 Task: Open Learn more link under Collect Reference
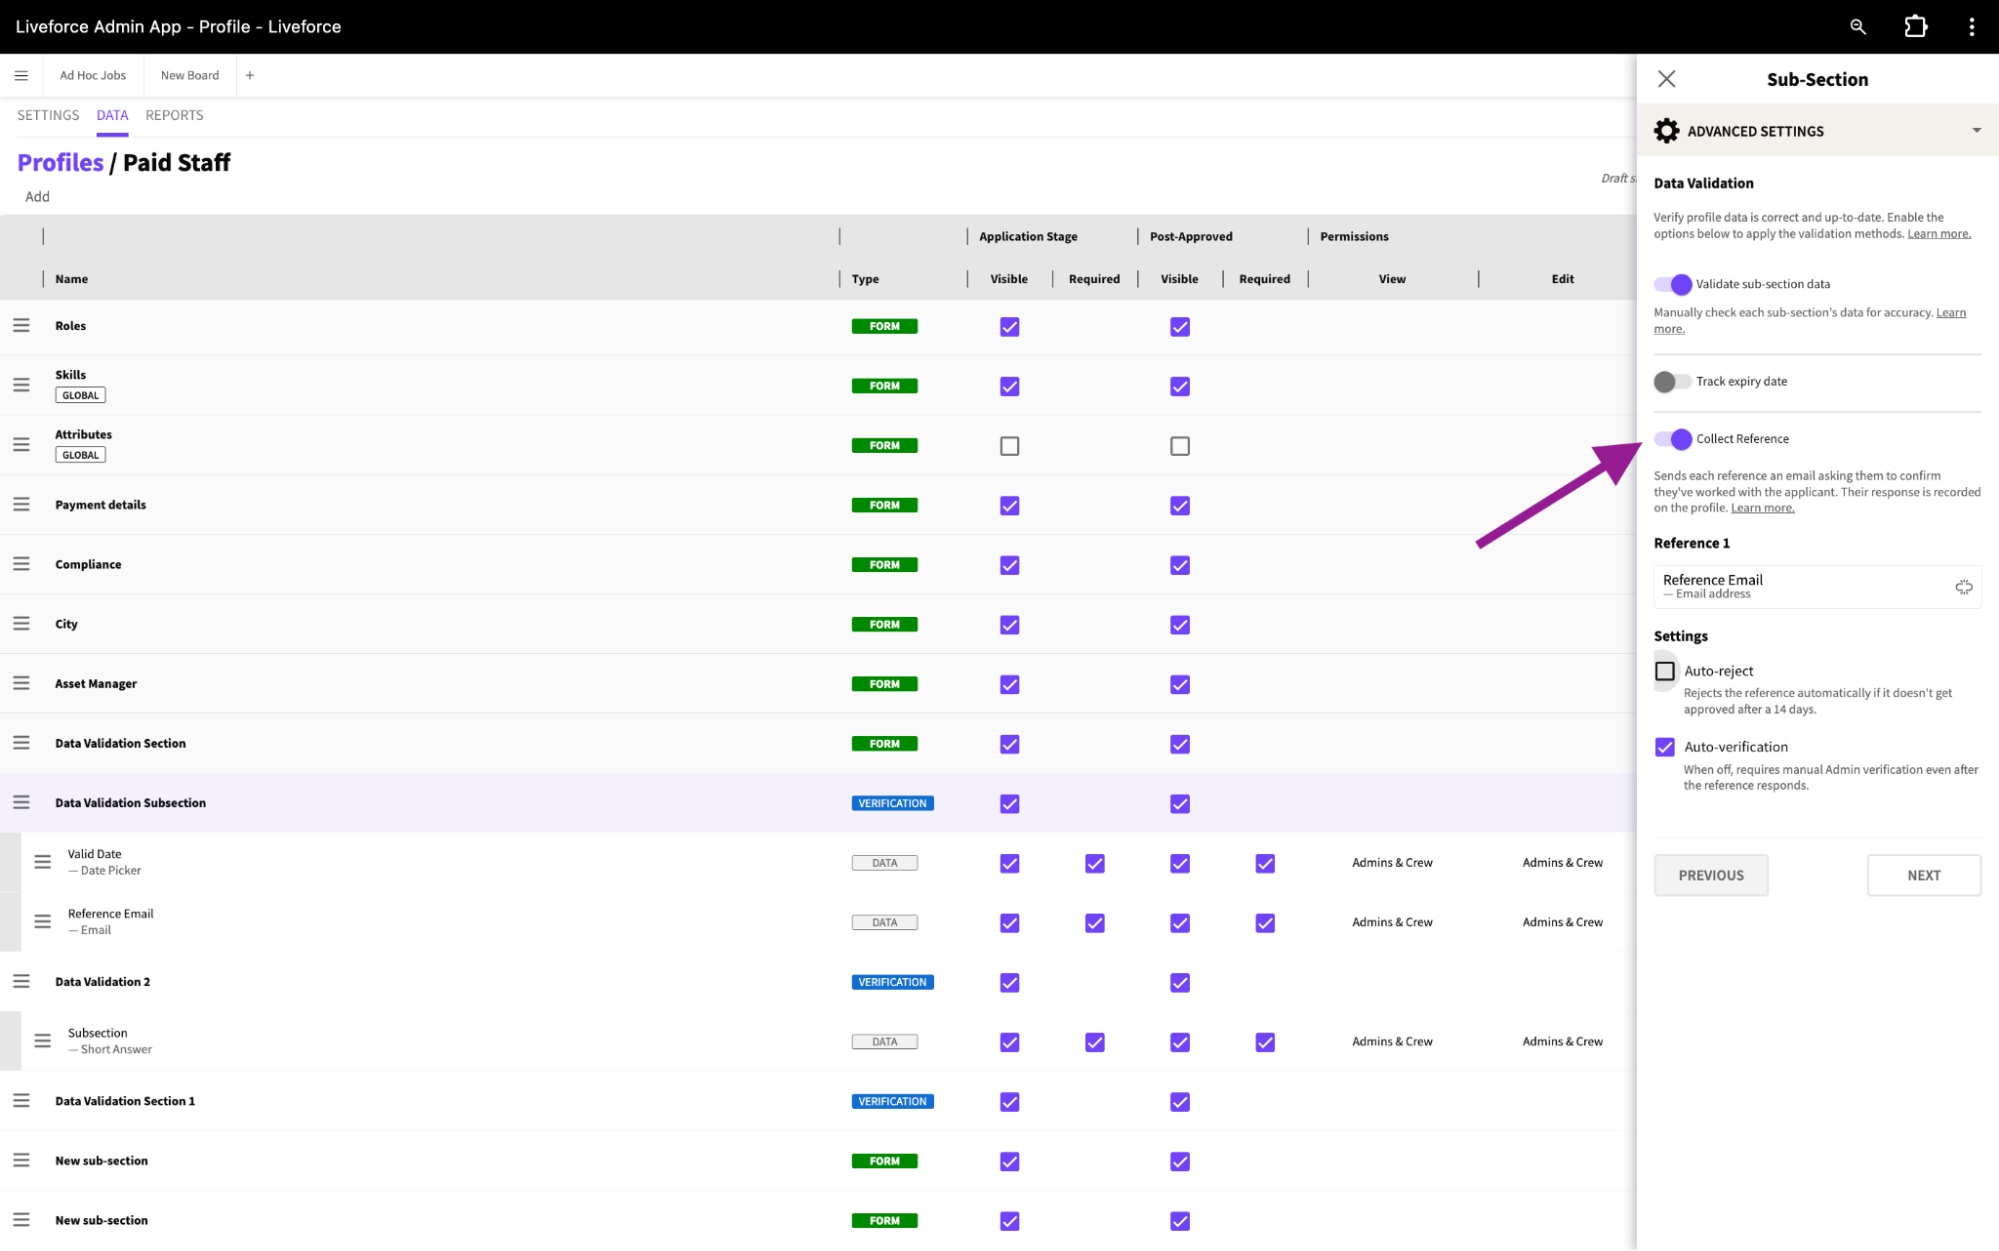tap(1762, 508)
